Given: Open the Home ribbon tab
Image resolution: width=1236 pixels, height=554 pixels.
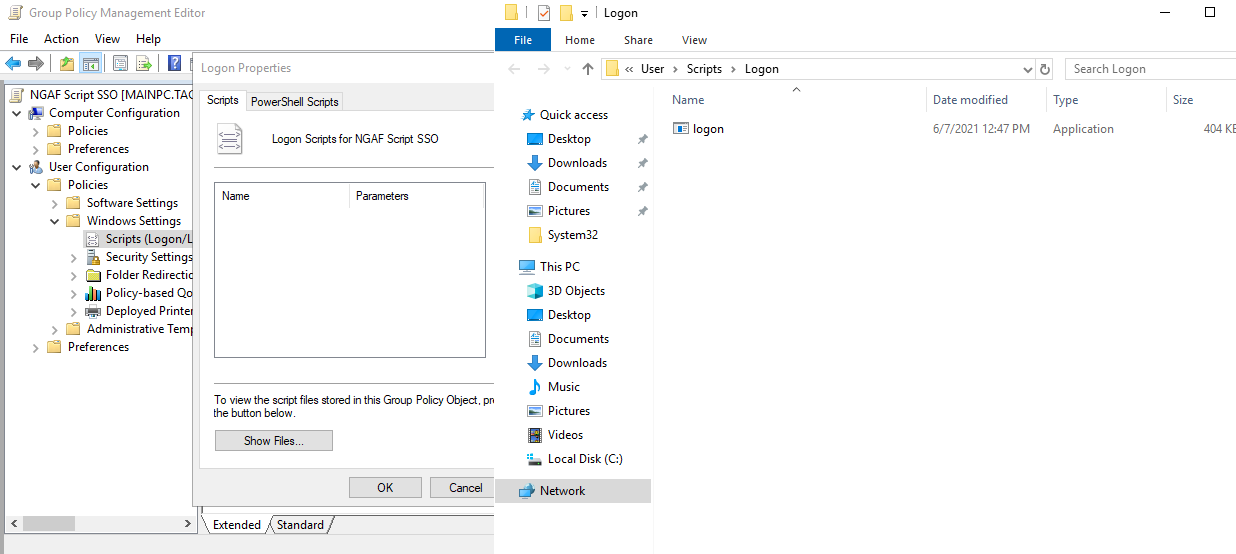Looking at the screenshot, I should (580, 40).
